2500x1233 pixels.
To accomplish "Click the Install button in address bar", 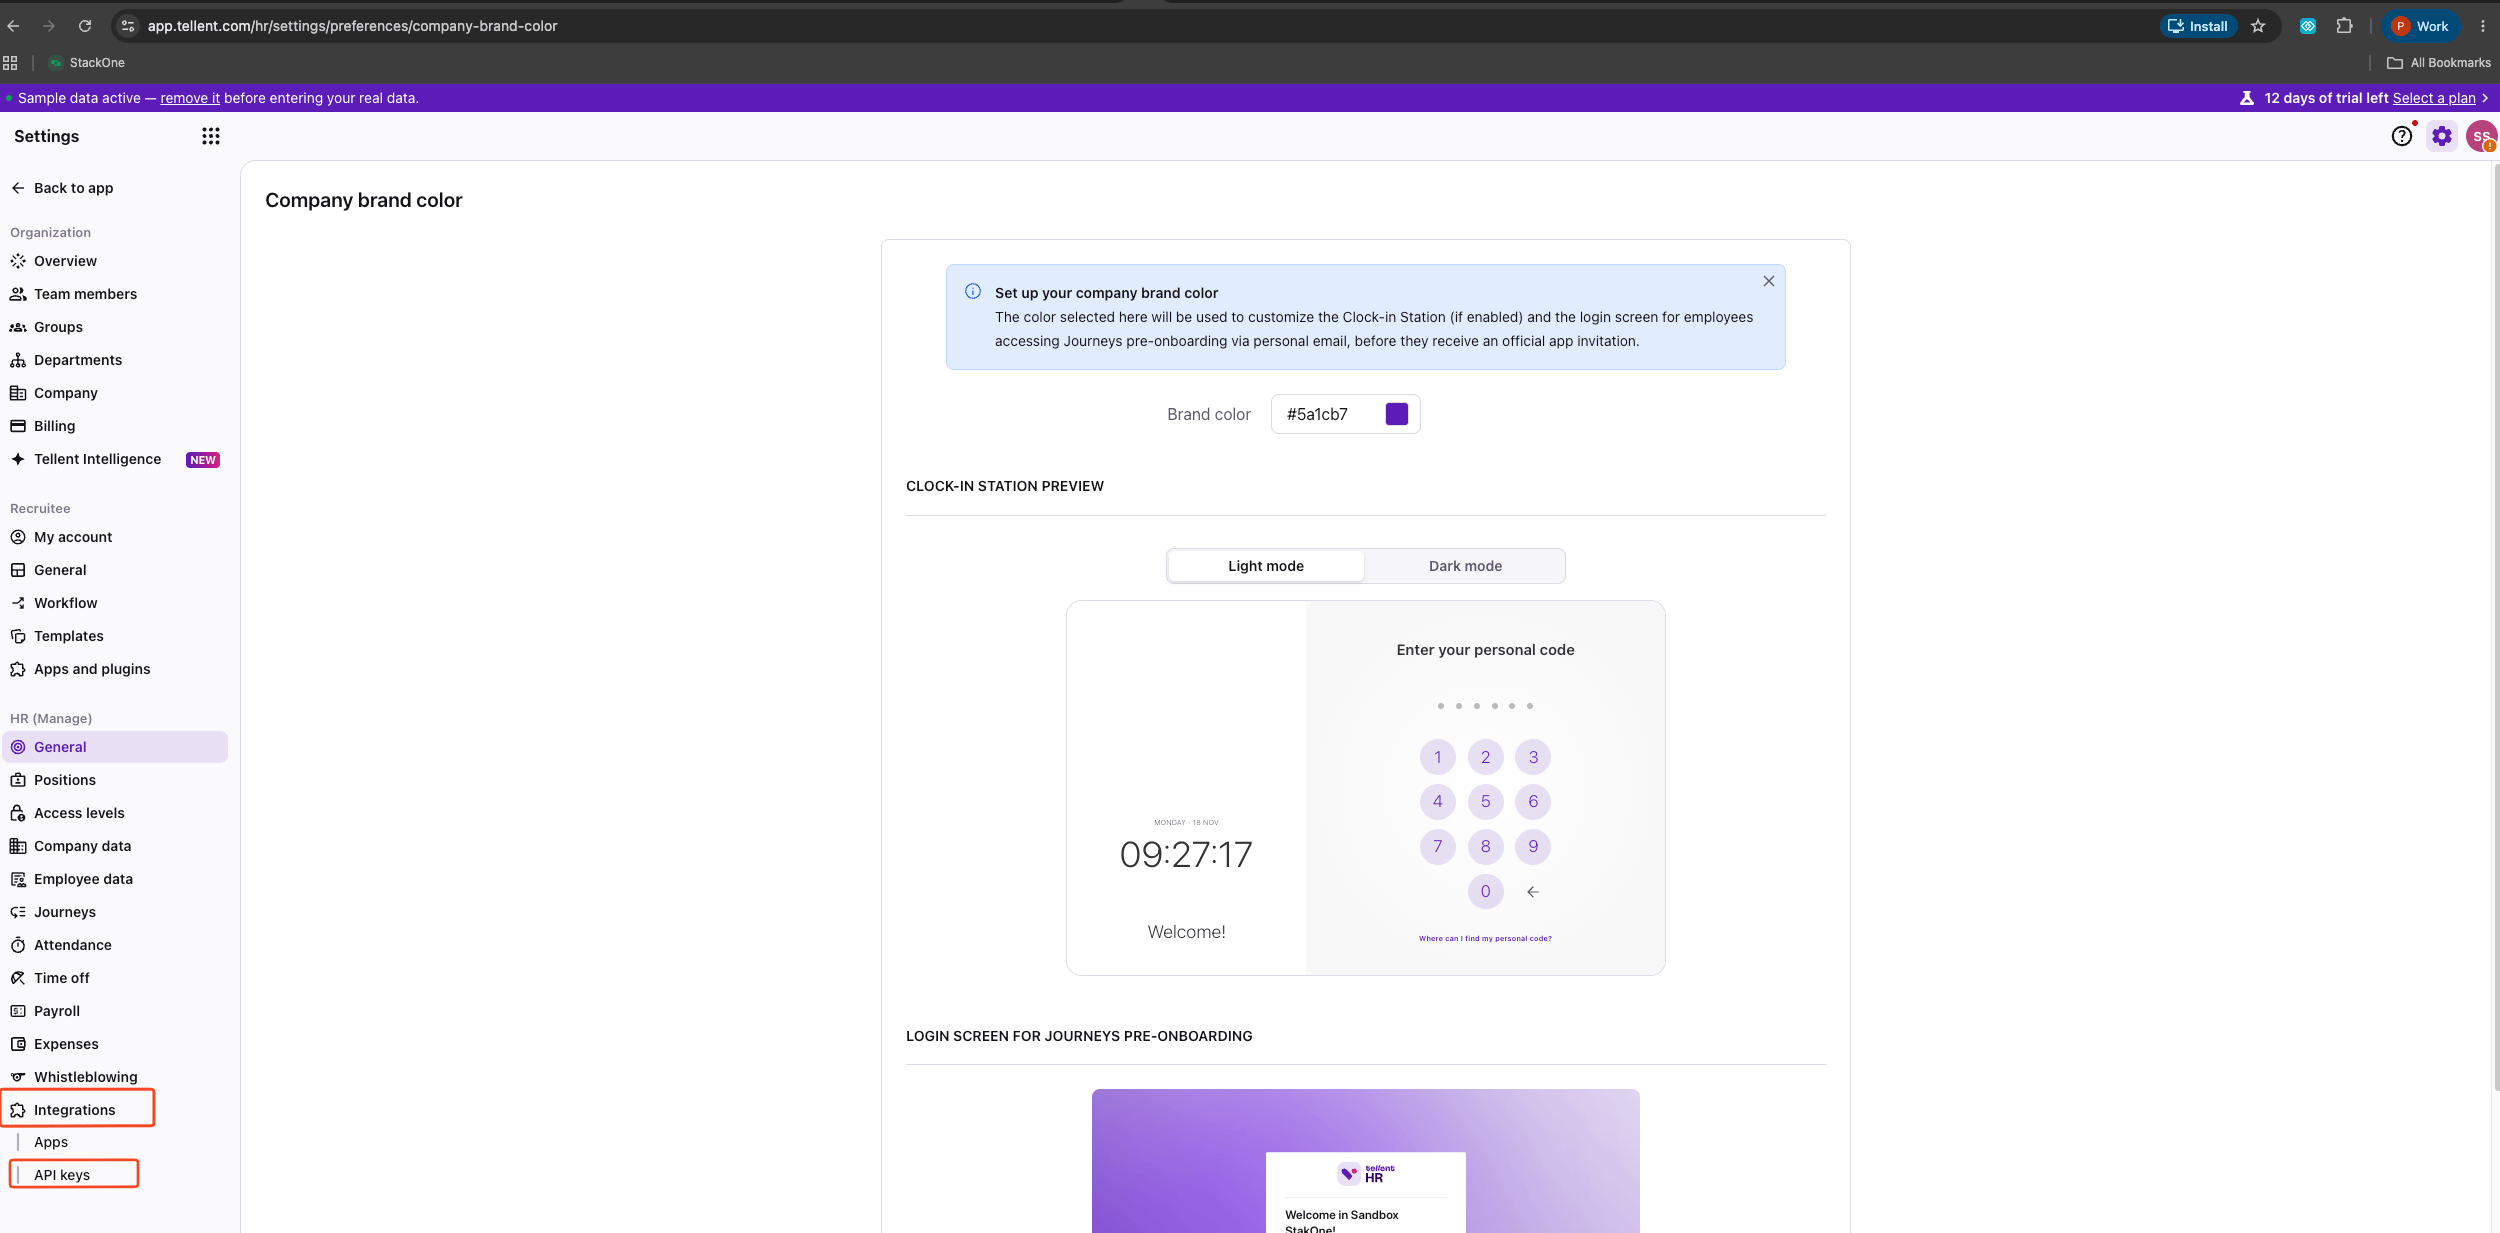I will tap(2198, 26).
